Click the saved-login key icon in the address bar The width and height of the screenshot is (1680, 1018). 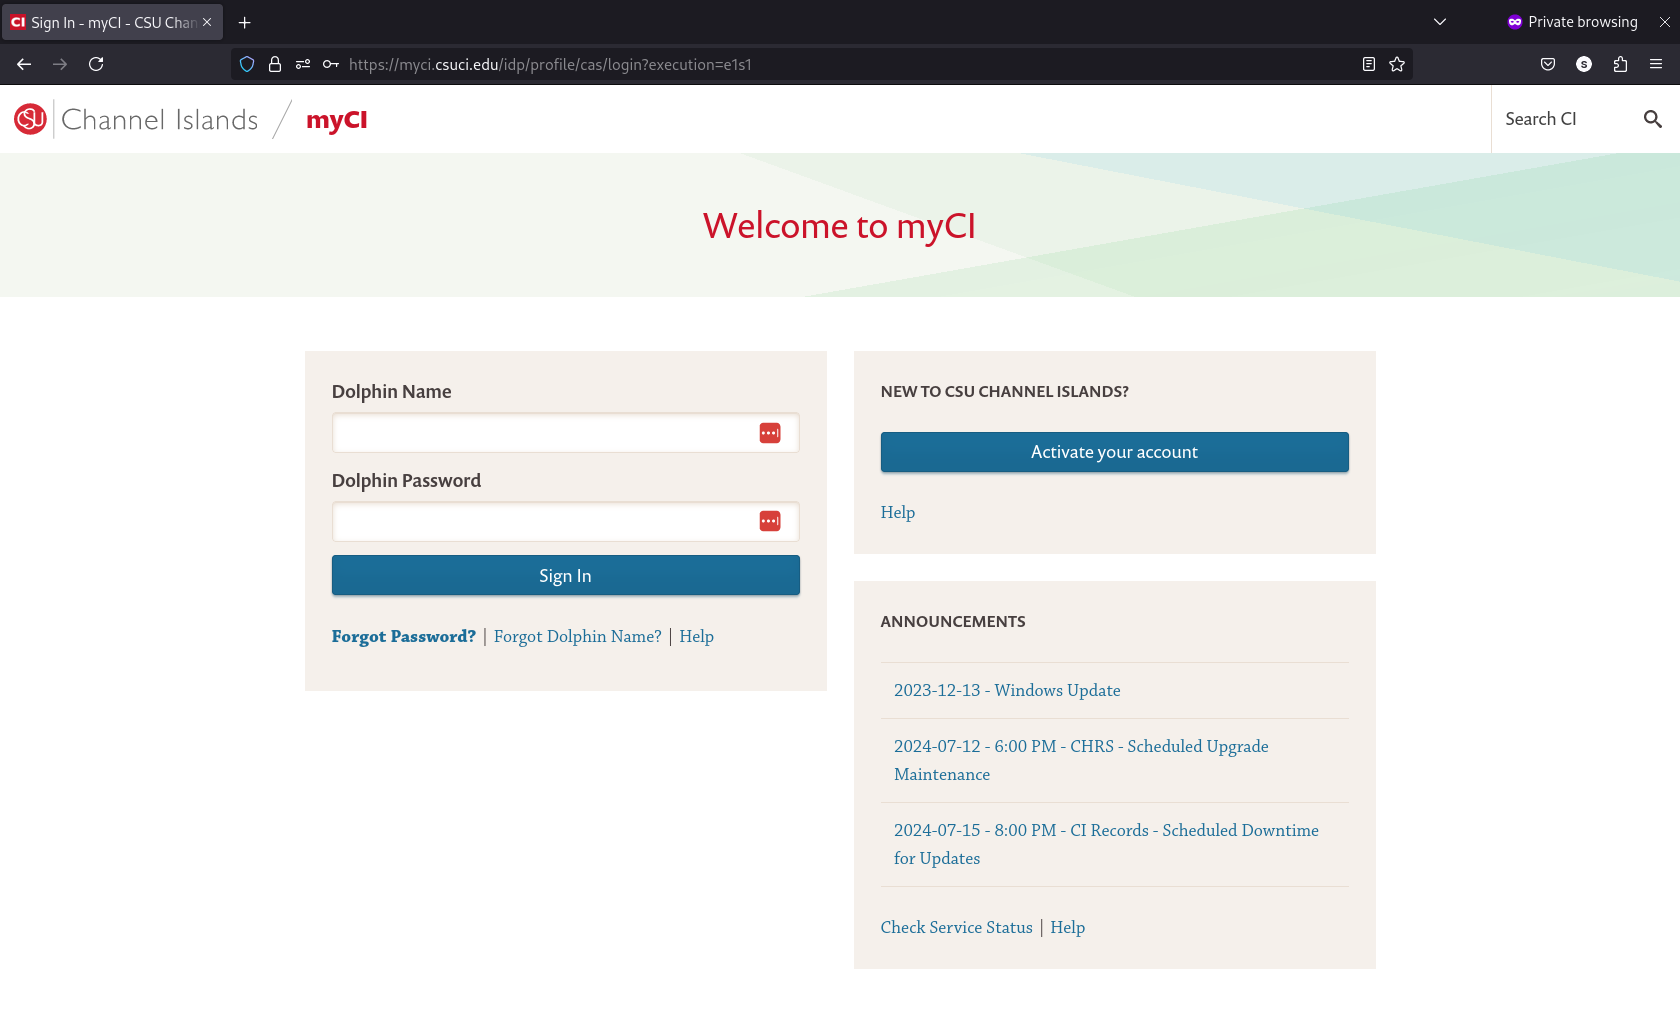331,64
